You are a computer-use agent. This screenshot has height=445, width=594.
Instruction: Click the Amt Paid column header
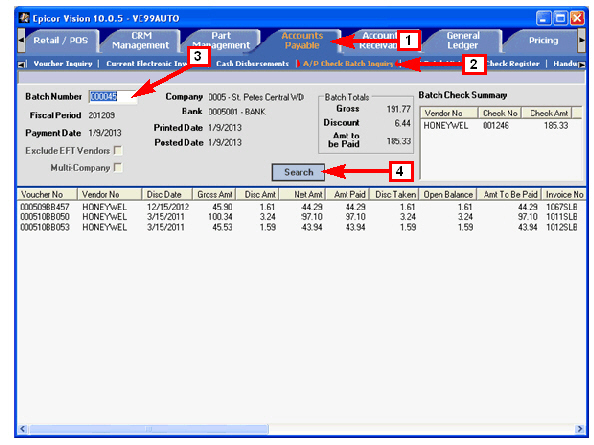[x=347, y=194]
